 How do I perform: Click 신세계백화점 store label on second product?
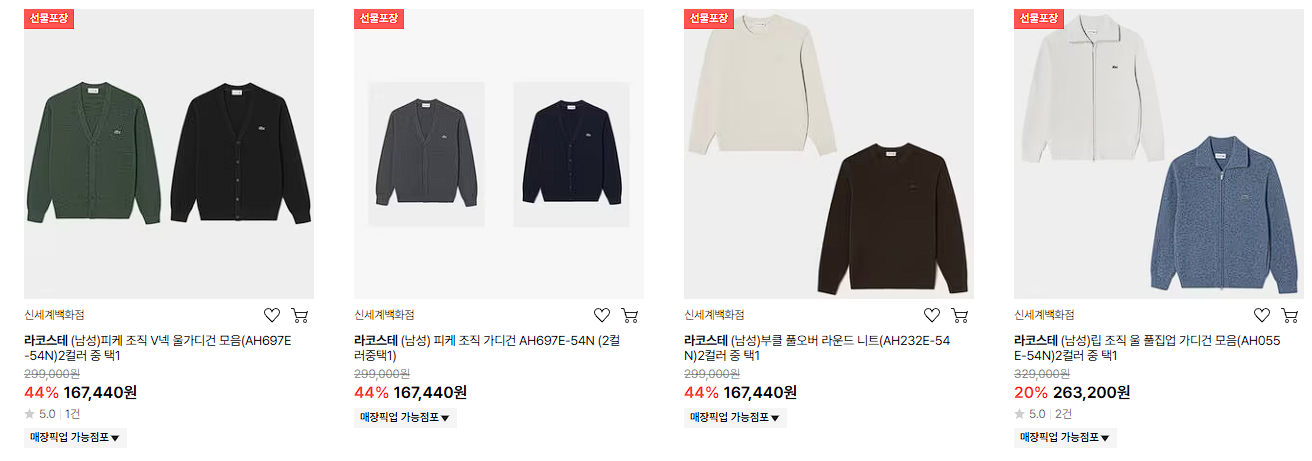[x=384, y=315]
